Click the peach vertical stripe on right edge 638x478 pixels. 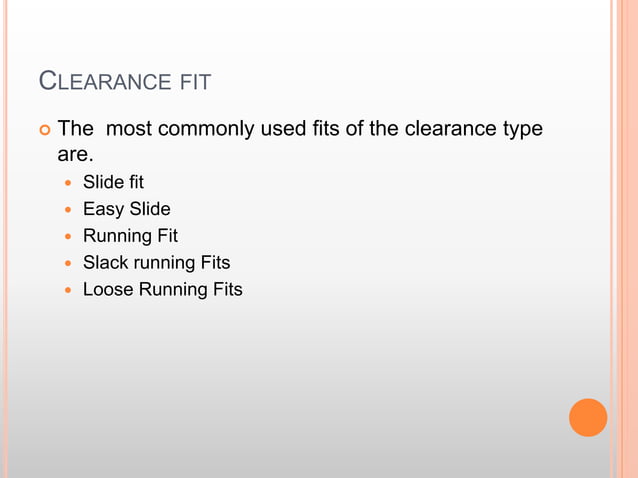[625, 239]
